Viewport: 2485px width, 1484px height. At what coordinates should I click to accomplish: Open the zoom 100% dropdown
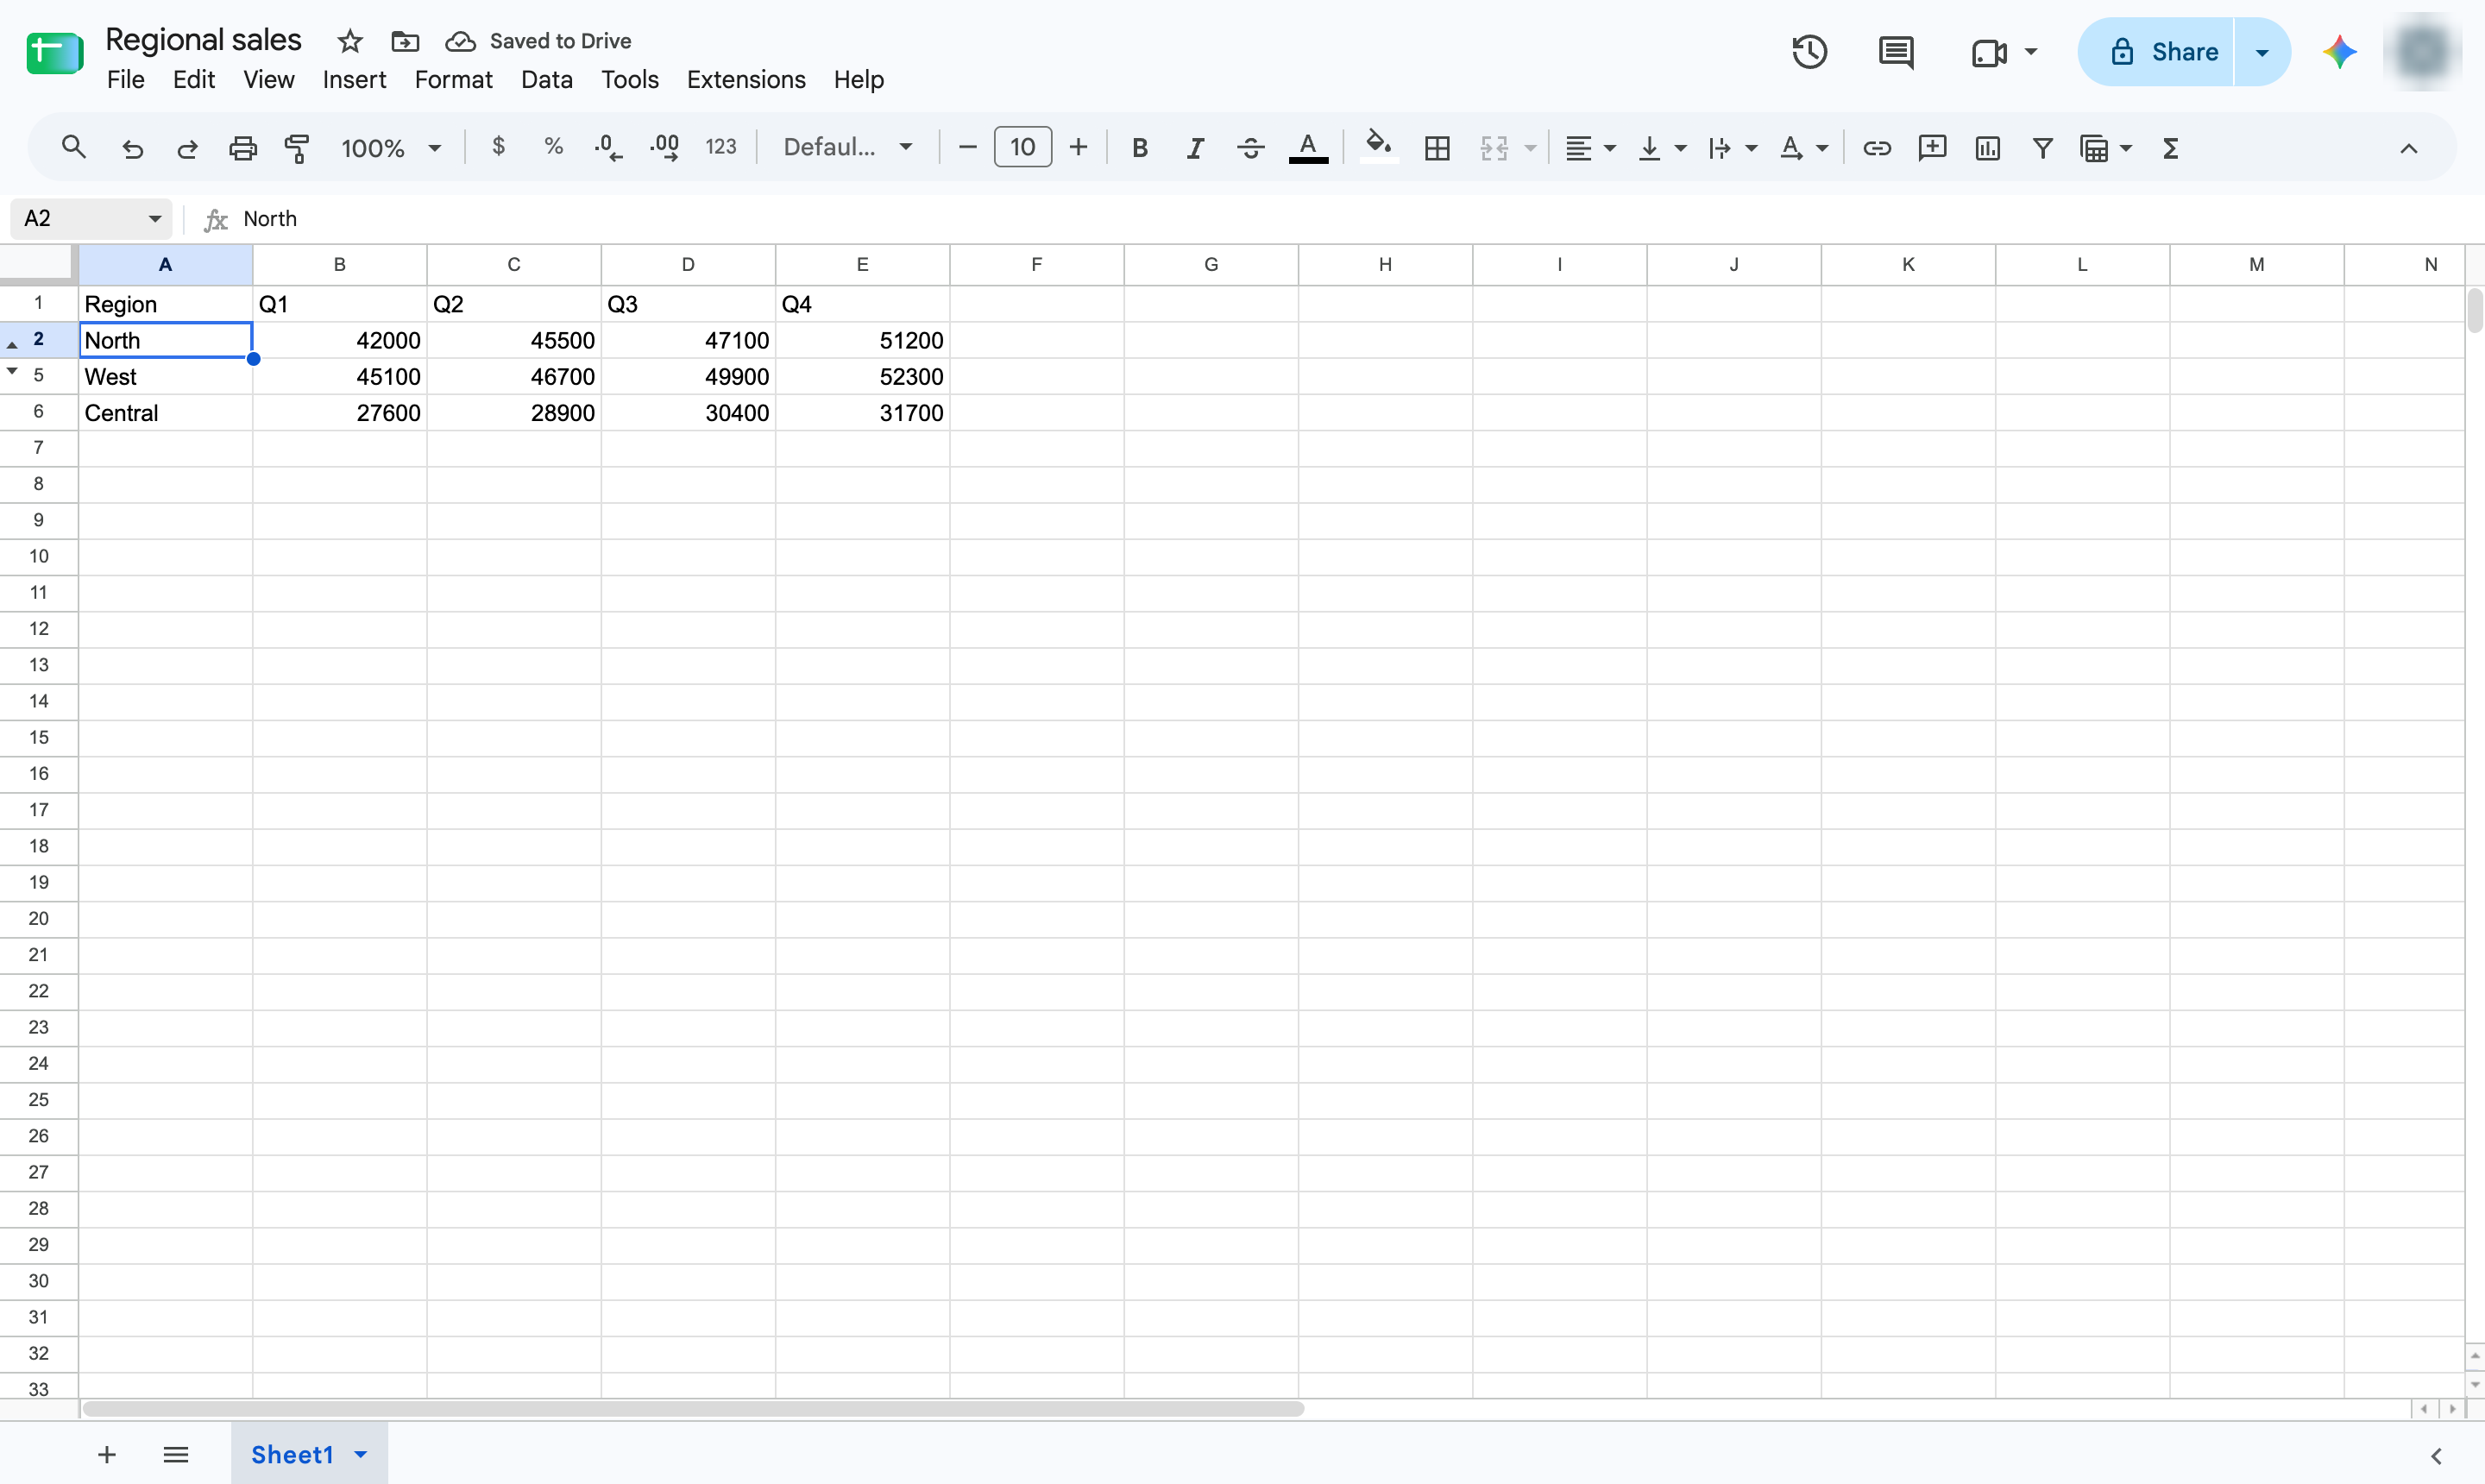[391, 148]
